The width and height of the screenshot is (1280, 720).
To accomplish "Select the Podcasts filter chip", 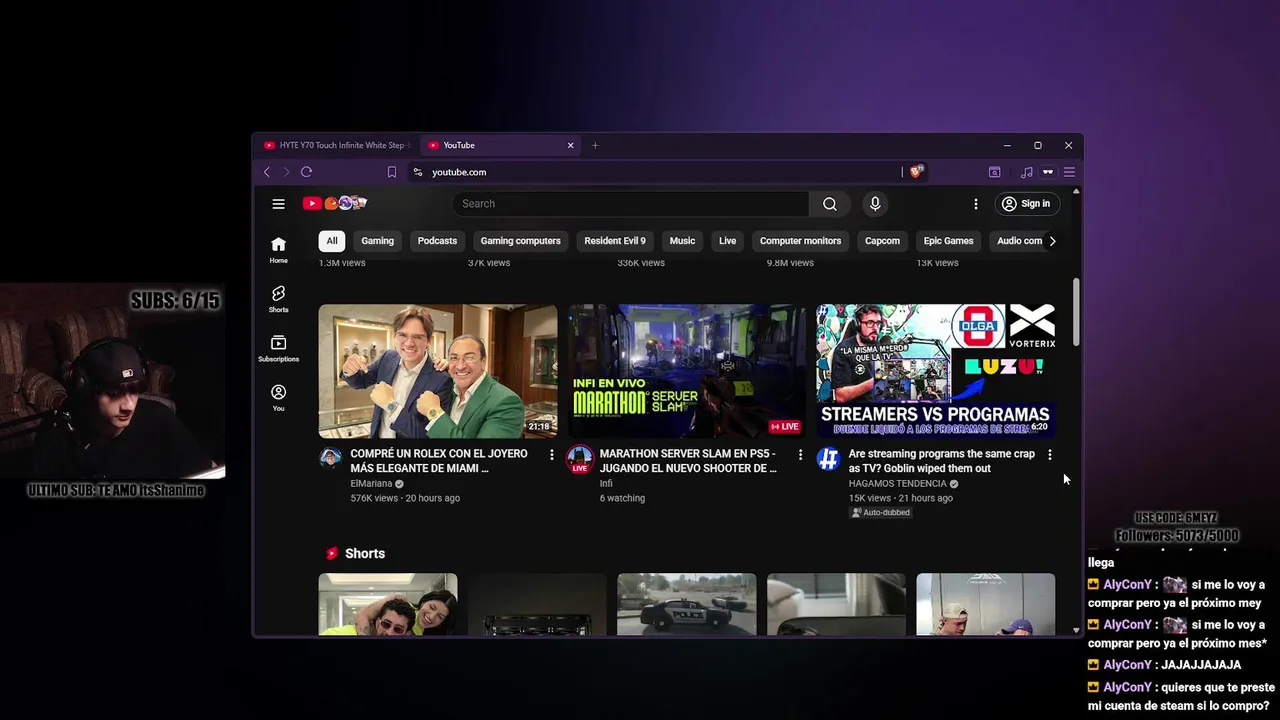I will 437,241.
